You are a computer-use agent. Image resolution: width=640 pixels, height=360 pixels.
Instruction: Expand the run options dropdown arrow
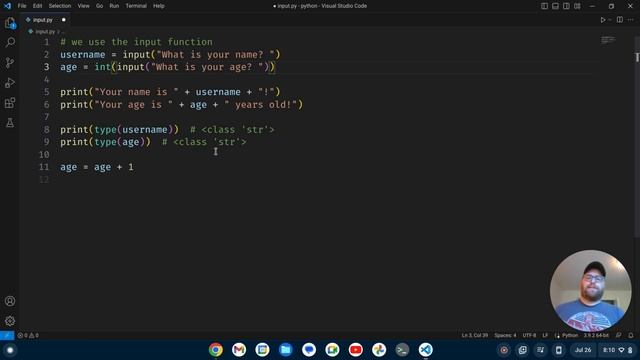610,20
